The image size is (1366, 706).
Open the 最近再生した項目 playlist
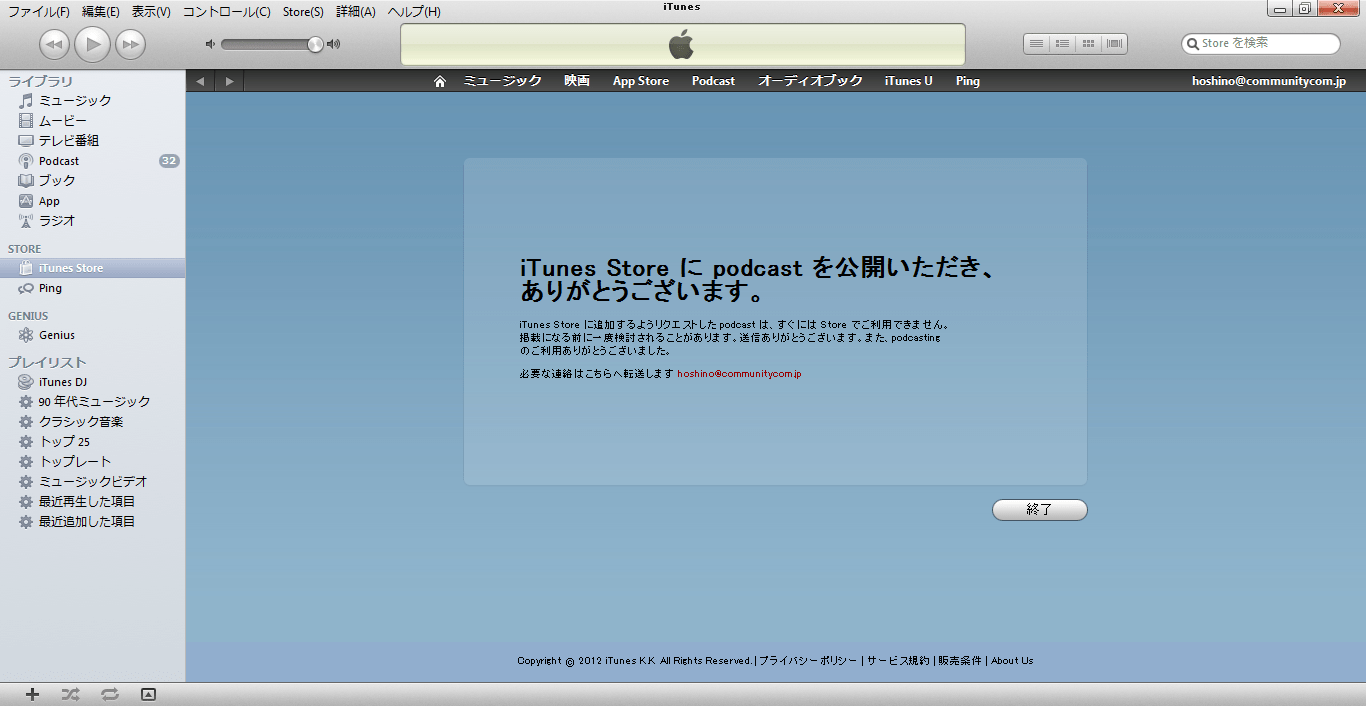92,501
